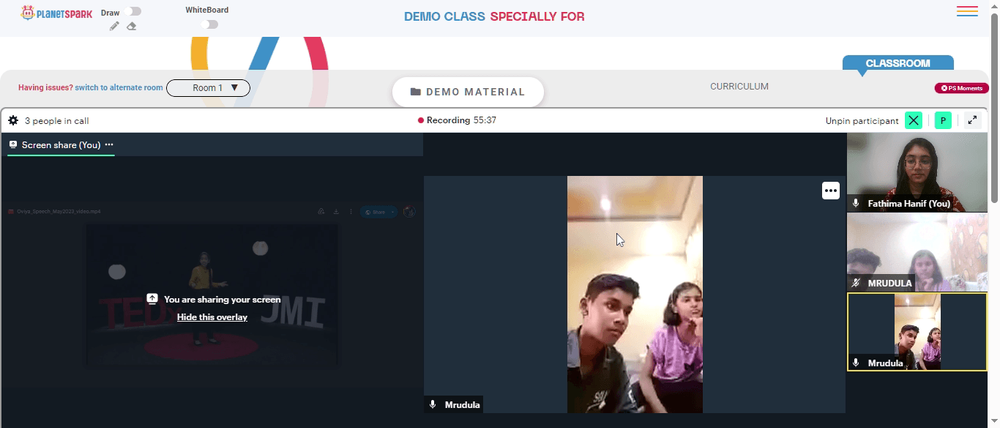Click microphone icon on pinned Mrudula label

pyautogui.click(x=432, y=404)
